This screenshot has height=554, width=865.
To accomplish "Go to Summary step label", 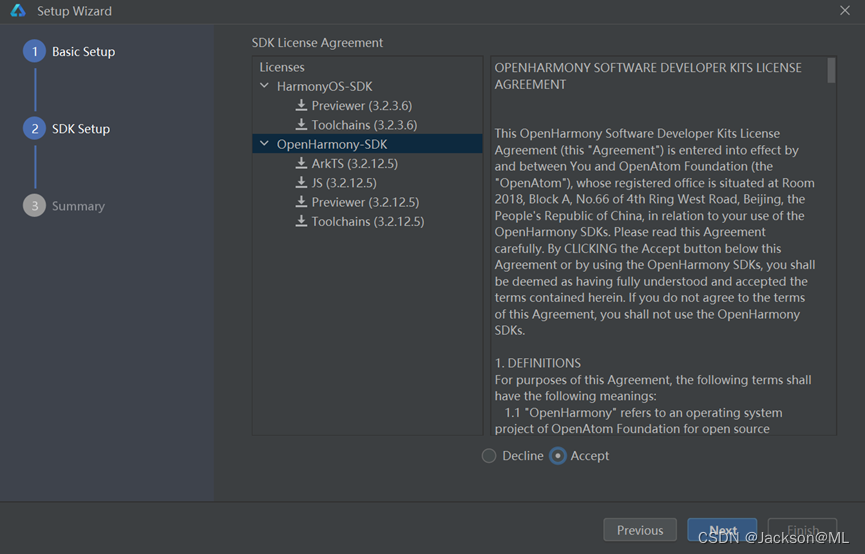I will (78, 206).
